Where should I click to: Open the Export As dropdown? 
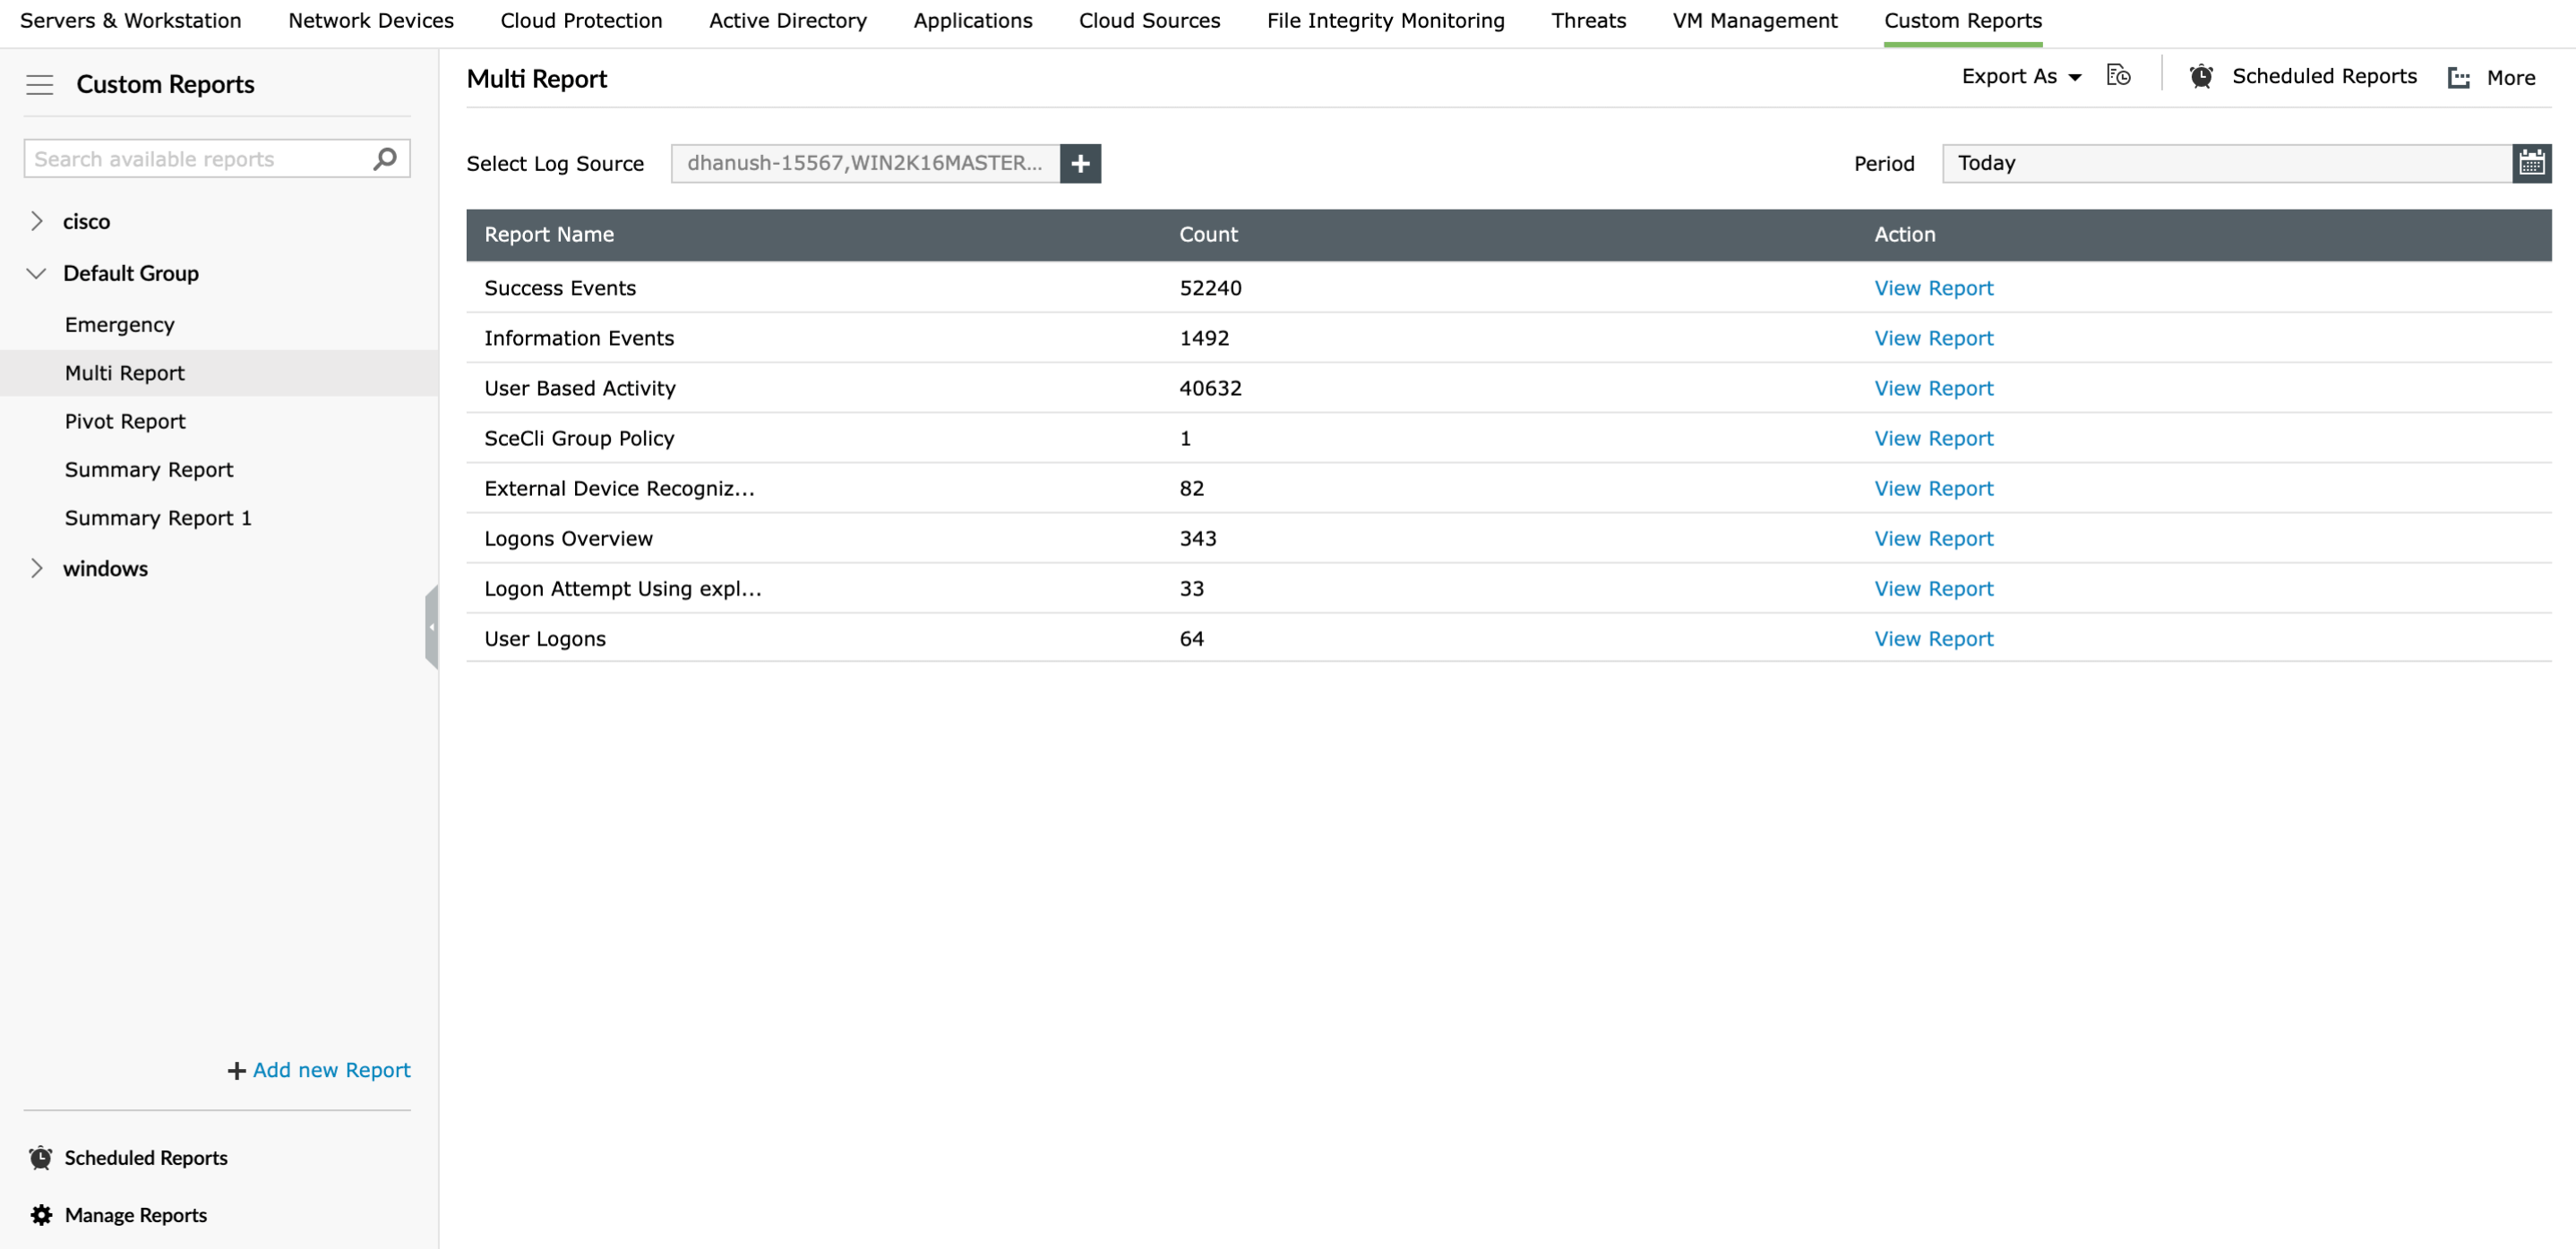tap(2020, 76)
